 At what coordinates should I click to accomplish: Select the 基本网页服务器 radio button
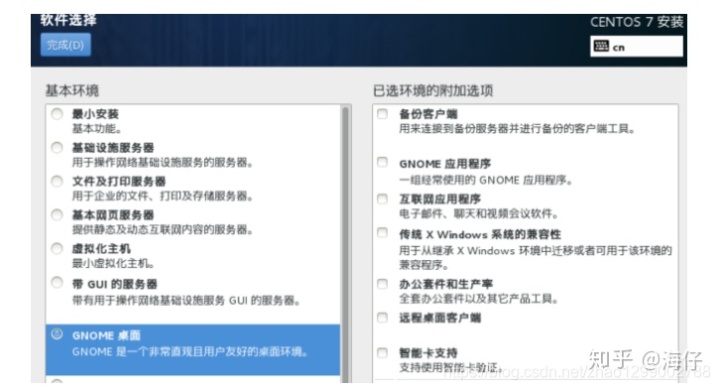click(57, 215)
